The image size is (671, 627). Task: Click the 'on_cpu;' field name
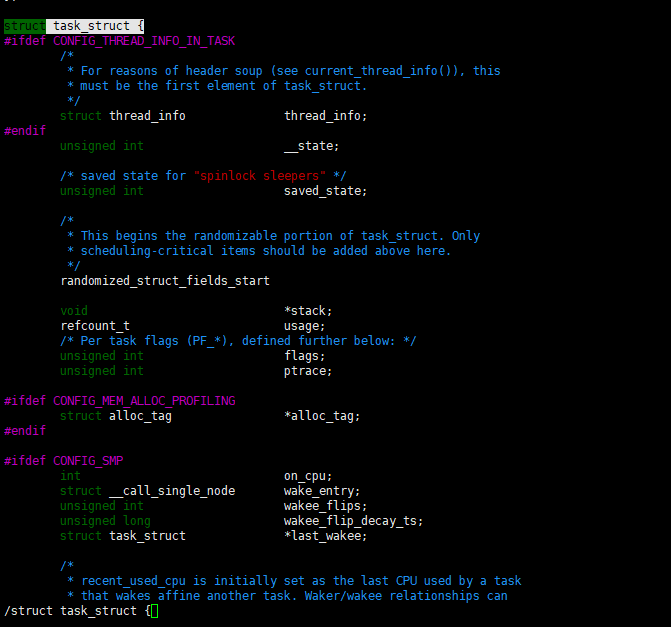click(x=308, y=476)
